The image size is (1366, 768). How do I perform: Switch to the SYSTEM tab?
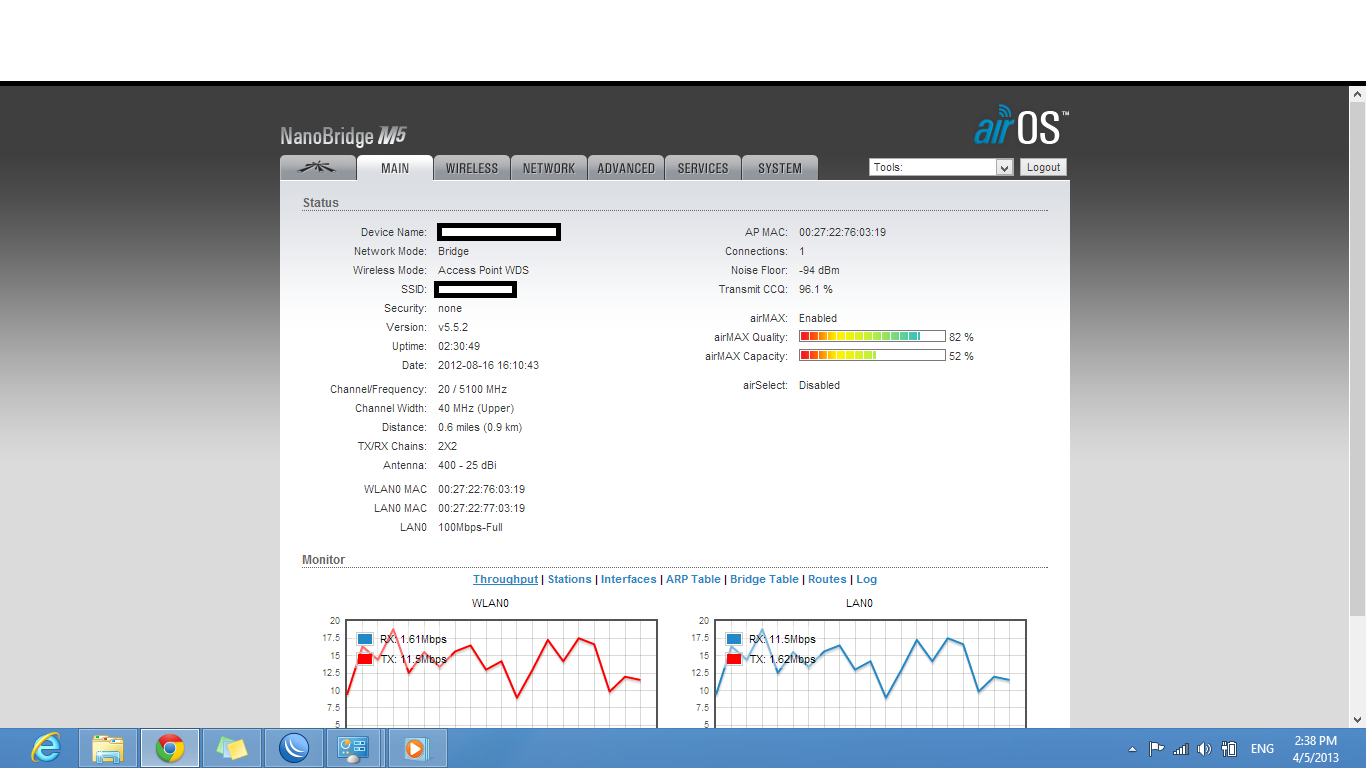(x=780, y=168)
